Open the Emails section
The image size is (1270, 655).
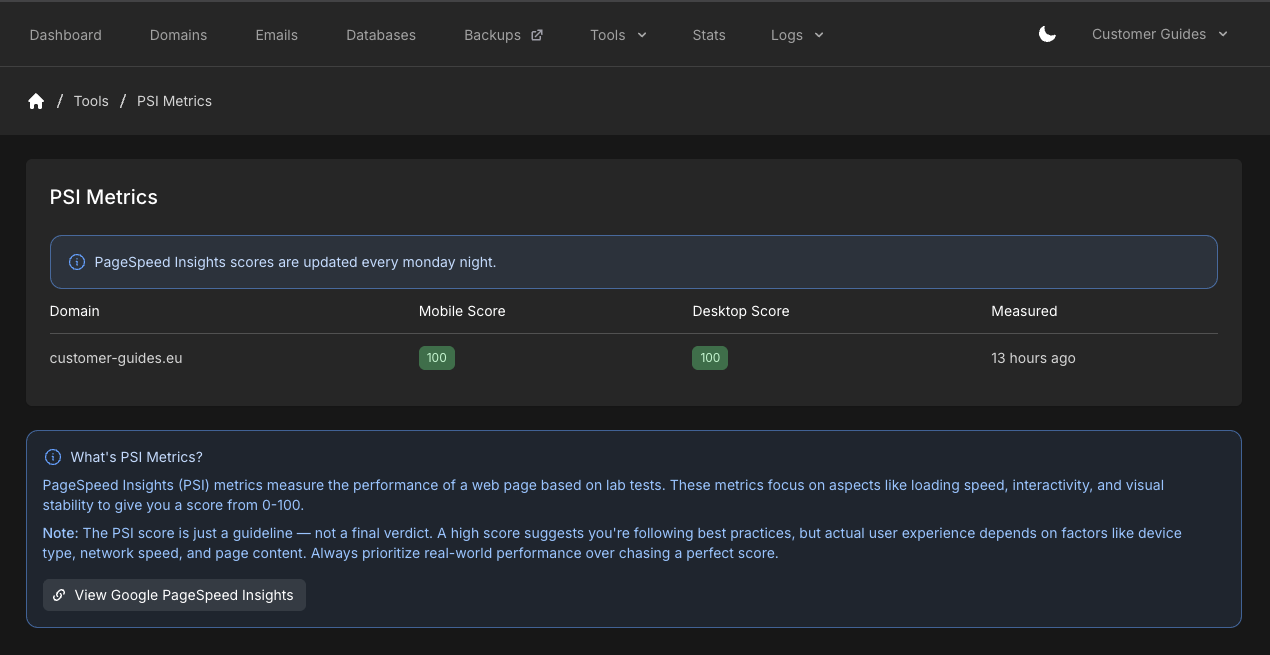277,35
